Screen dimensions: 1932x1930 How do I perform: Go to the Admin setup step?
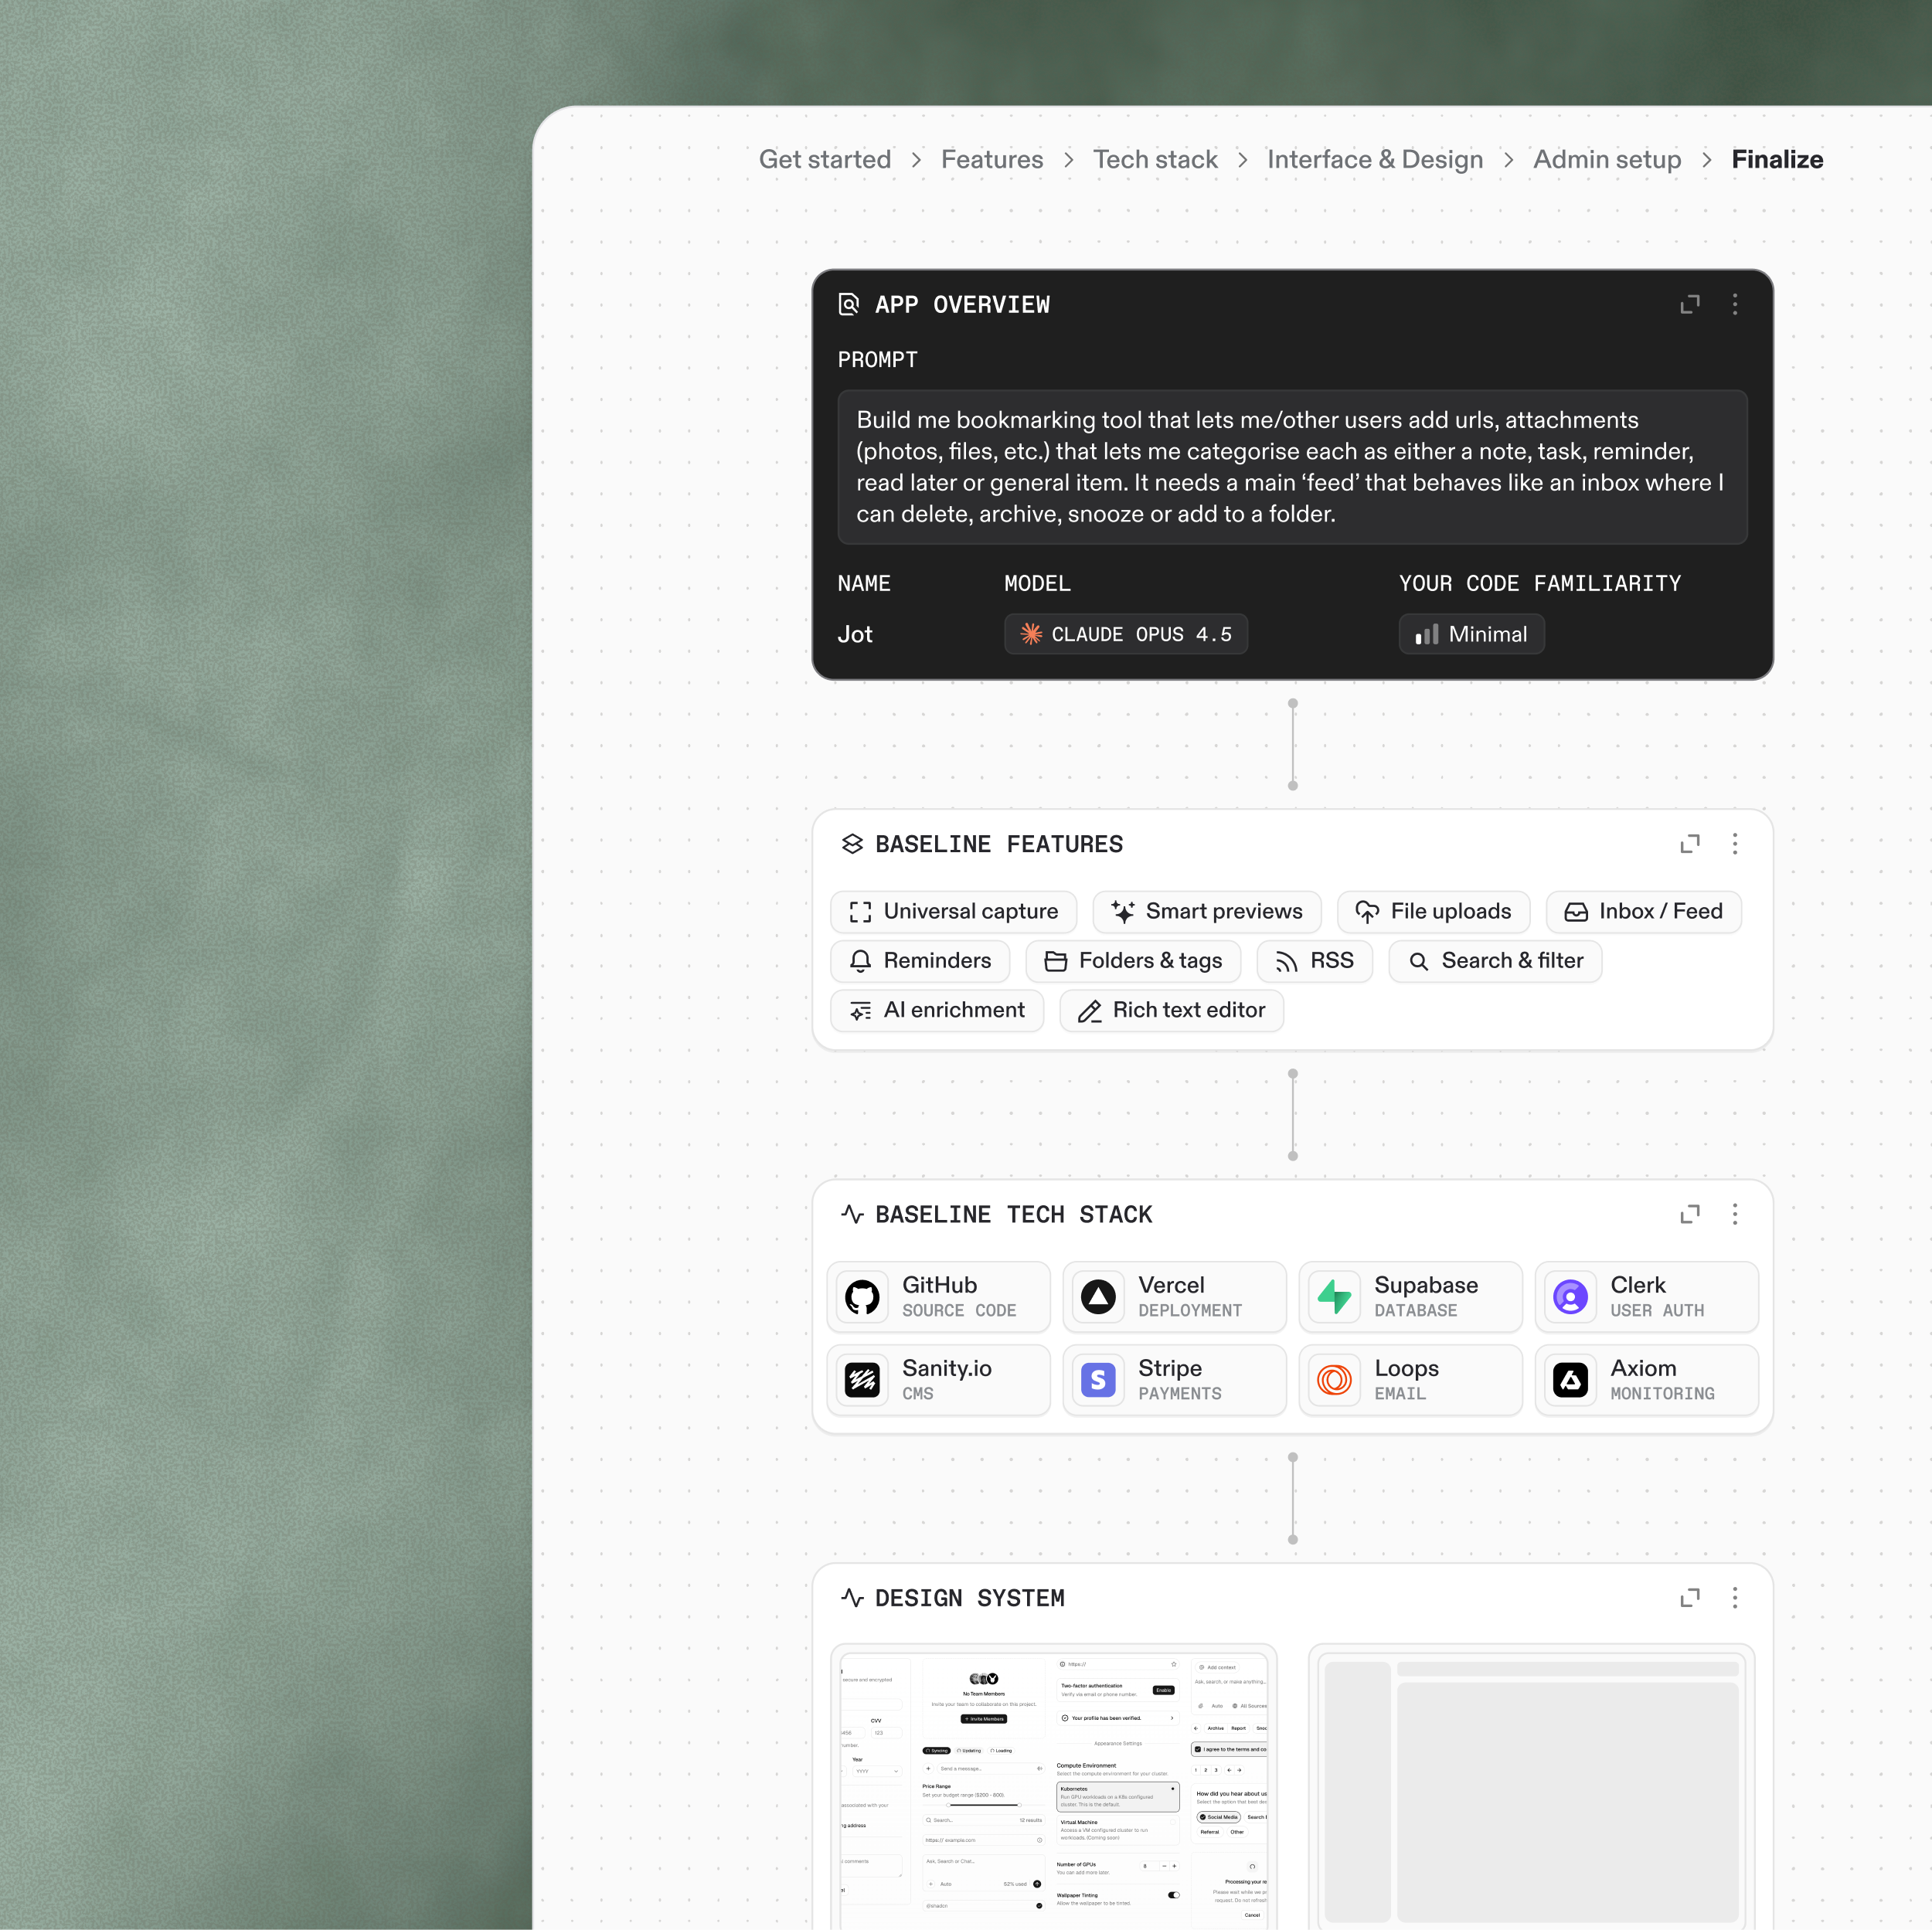click(1606, 160)
